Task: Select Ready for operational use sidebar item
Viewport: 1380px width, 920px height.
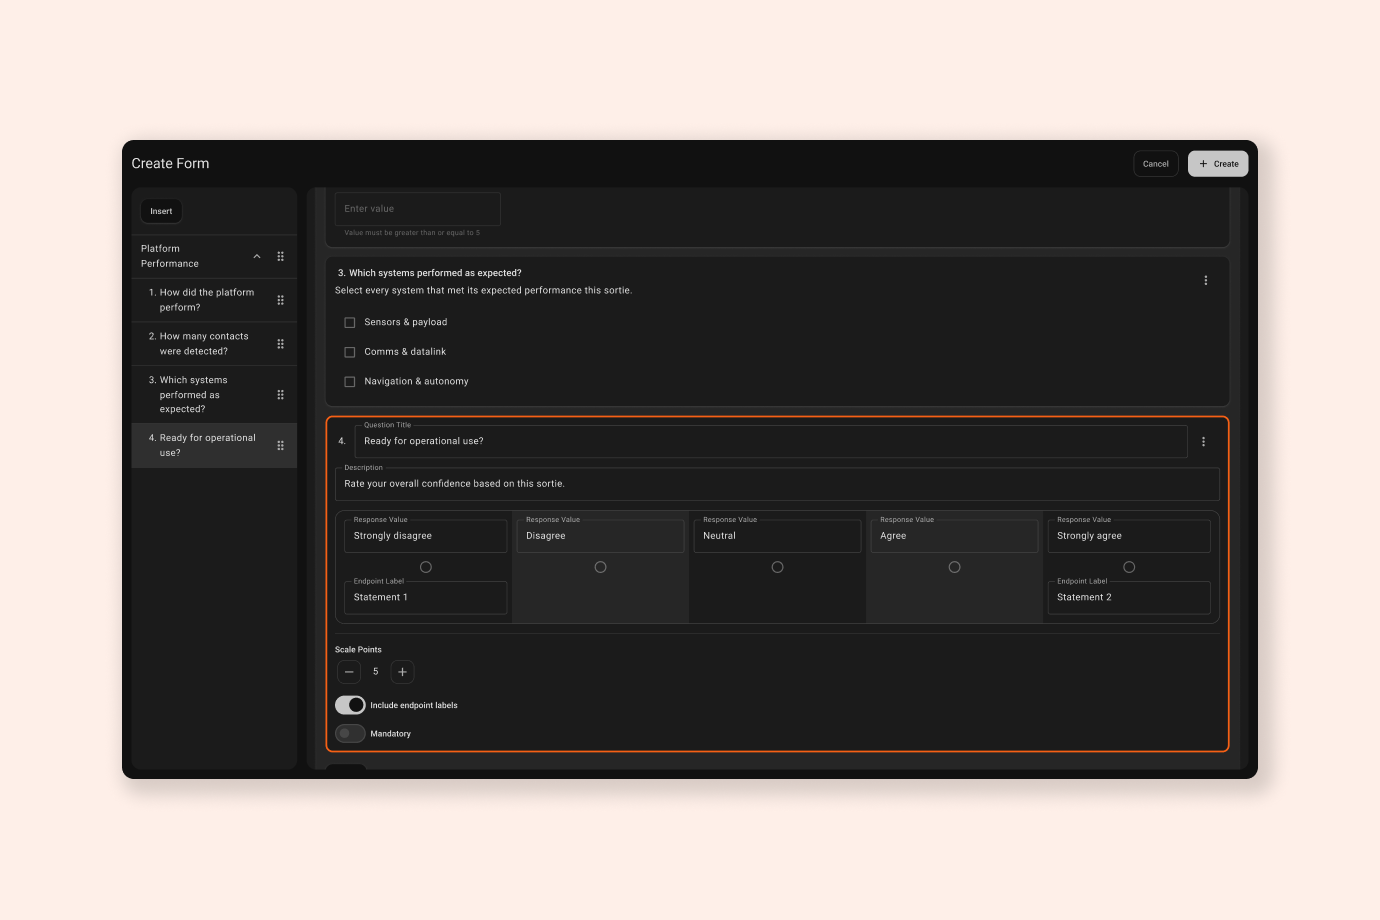Action: pyautogui.click(x=214, y=445)
